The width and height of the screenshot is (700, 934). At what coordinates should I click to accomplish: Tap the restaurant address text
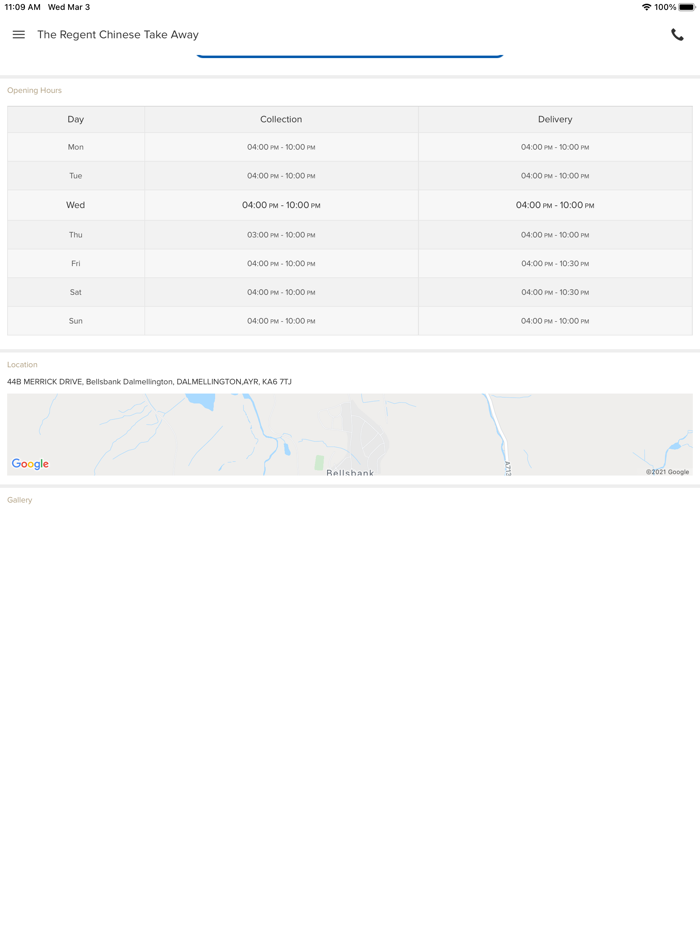pos(149,382)
